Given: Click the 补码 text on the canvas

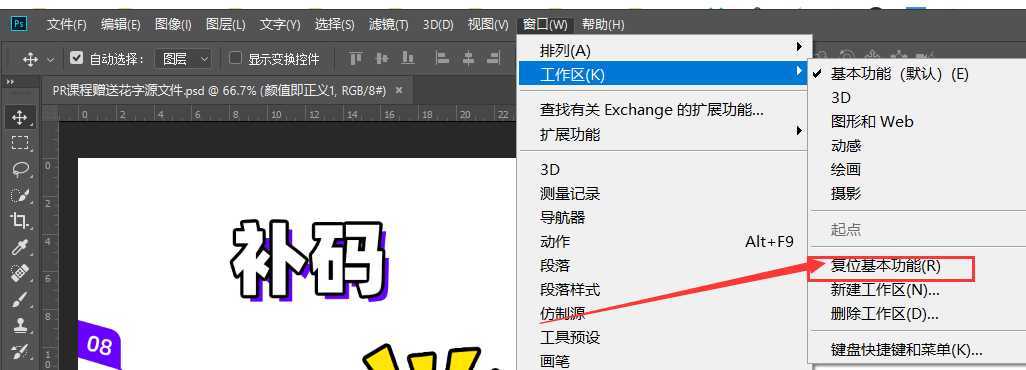Looking at the screenshot, I should pyautogui.click(x=309, y=260).
